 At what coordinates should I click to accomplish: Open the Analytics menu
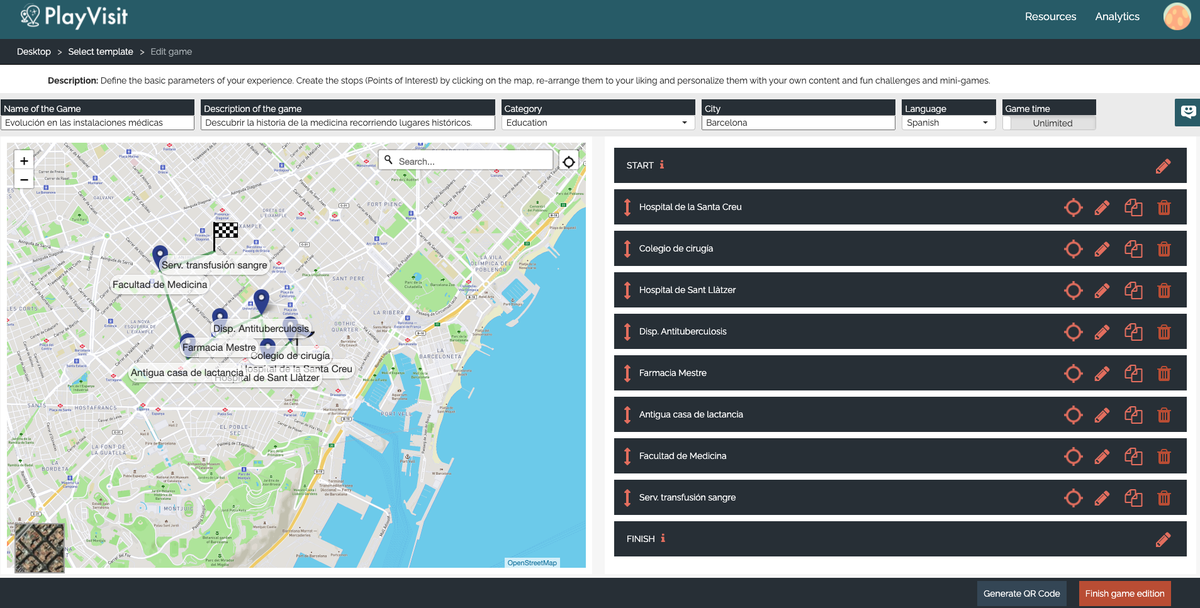click(1117, 16)
